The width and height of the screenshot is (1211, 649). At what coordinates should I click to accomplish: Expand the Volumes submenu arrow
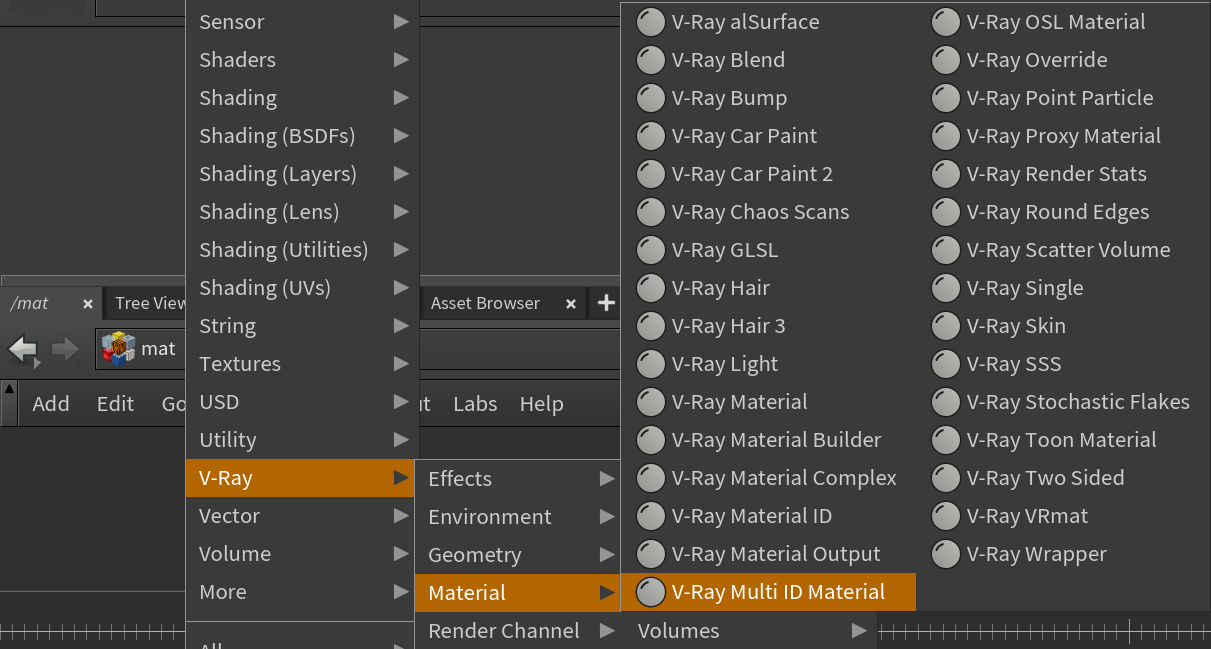(859, 631)
